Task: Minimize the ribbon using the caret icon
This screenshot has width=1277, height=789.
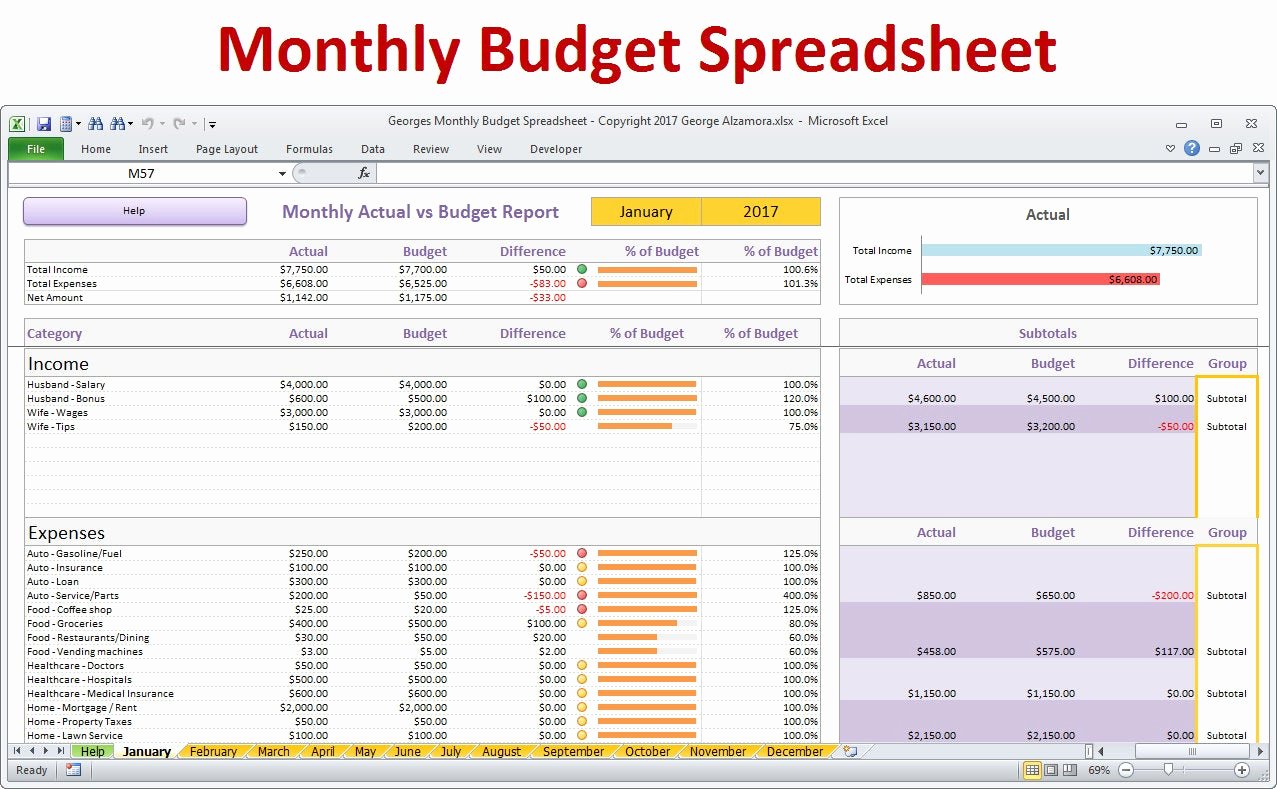Action: (x=1171, y=149)
